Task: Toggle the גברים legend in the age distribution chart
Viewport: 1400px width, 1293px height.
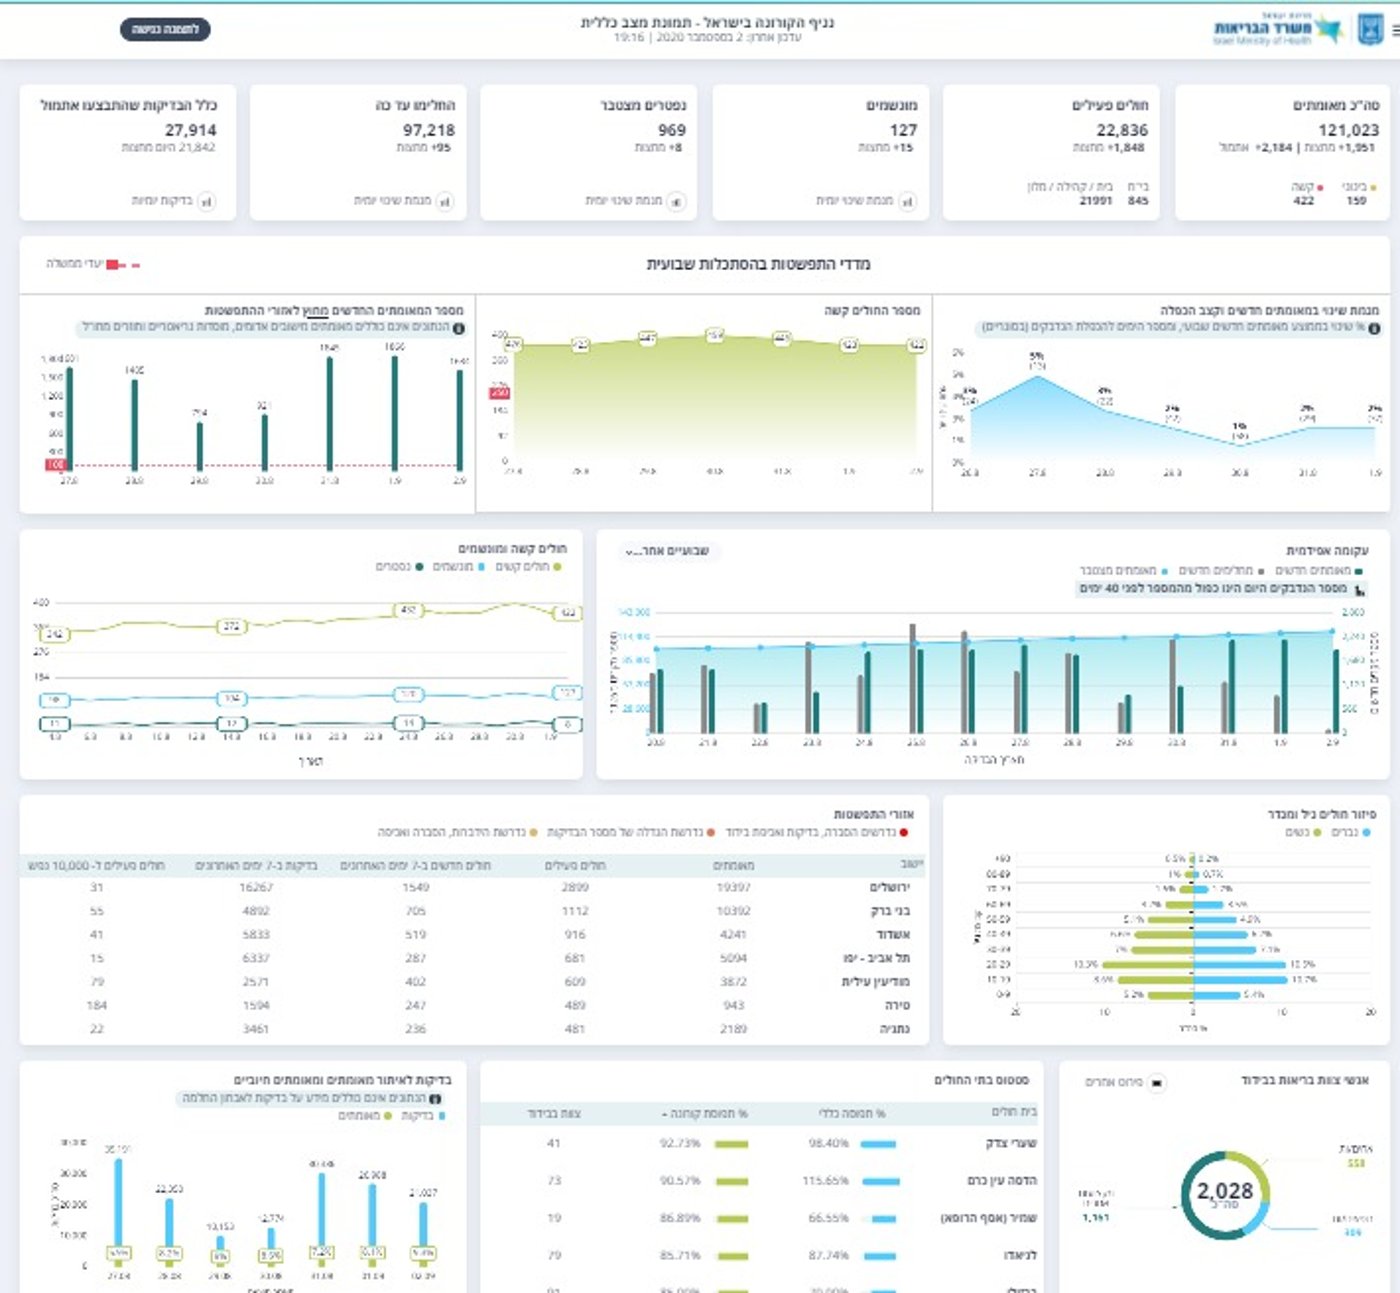Action: point(1350,832)
